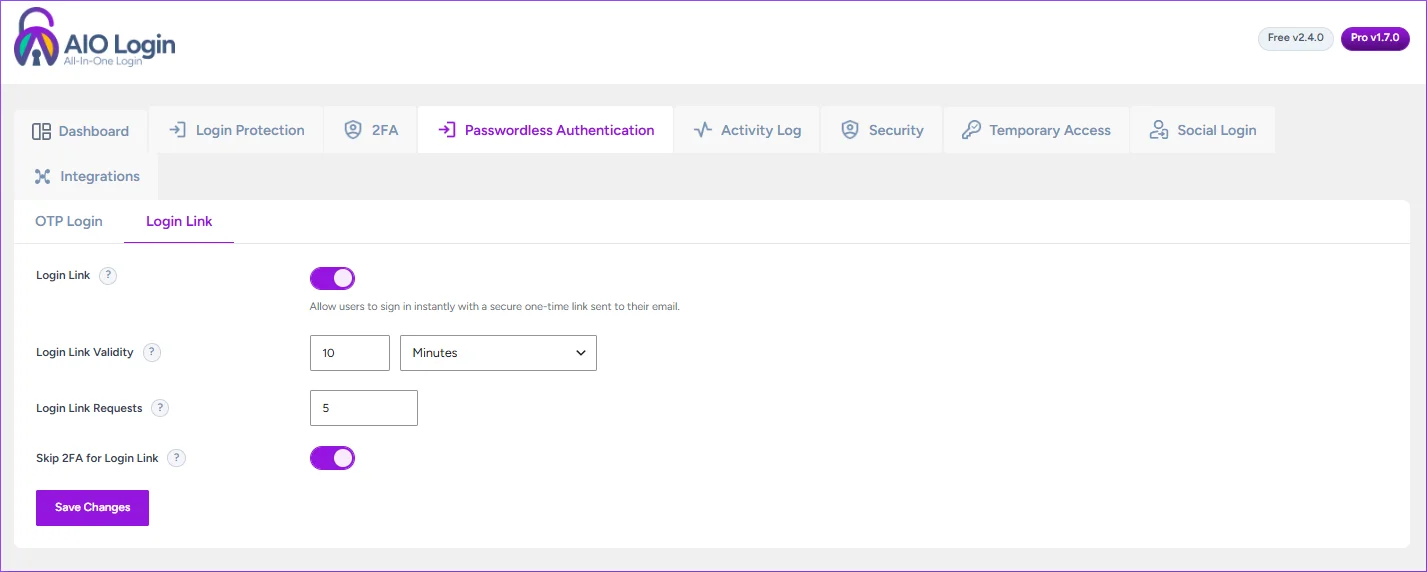Open the Minutes validity unit dropdown
Screen dimensions: 1427x572
point(498,353)
